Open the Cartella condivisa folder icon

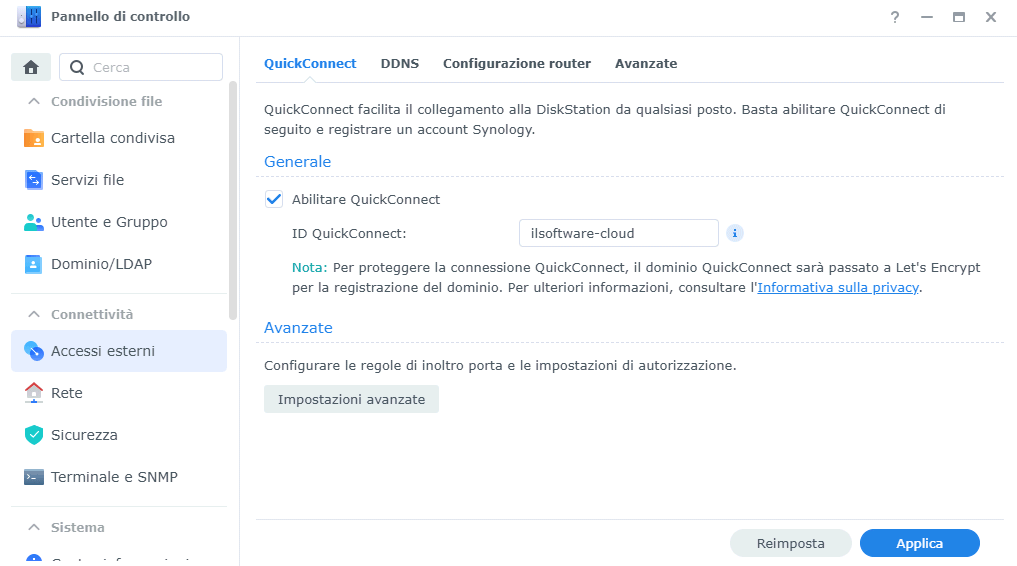tap(34, 138)
